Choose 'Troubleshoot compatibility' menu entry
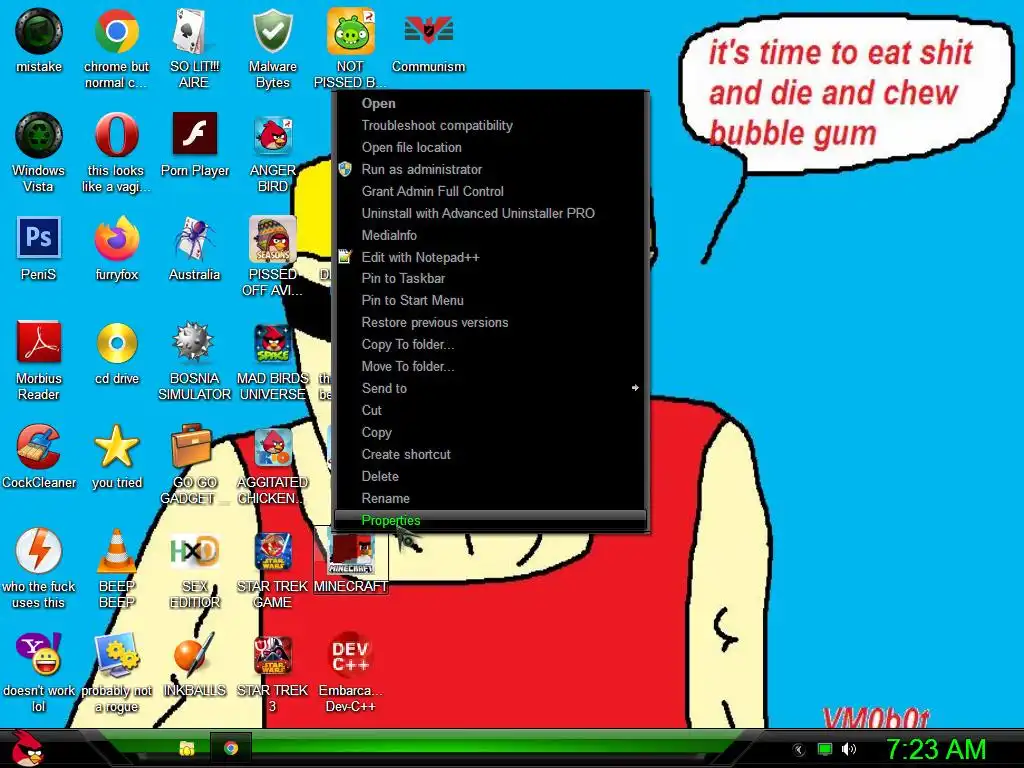The image size is (1024, 768). [490, 125]
